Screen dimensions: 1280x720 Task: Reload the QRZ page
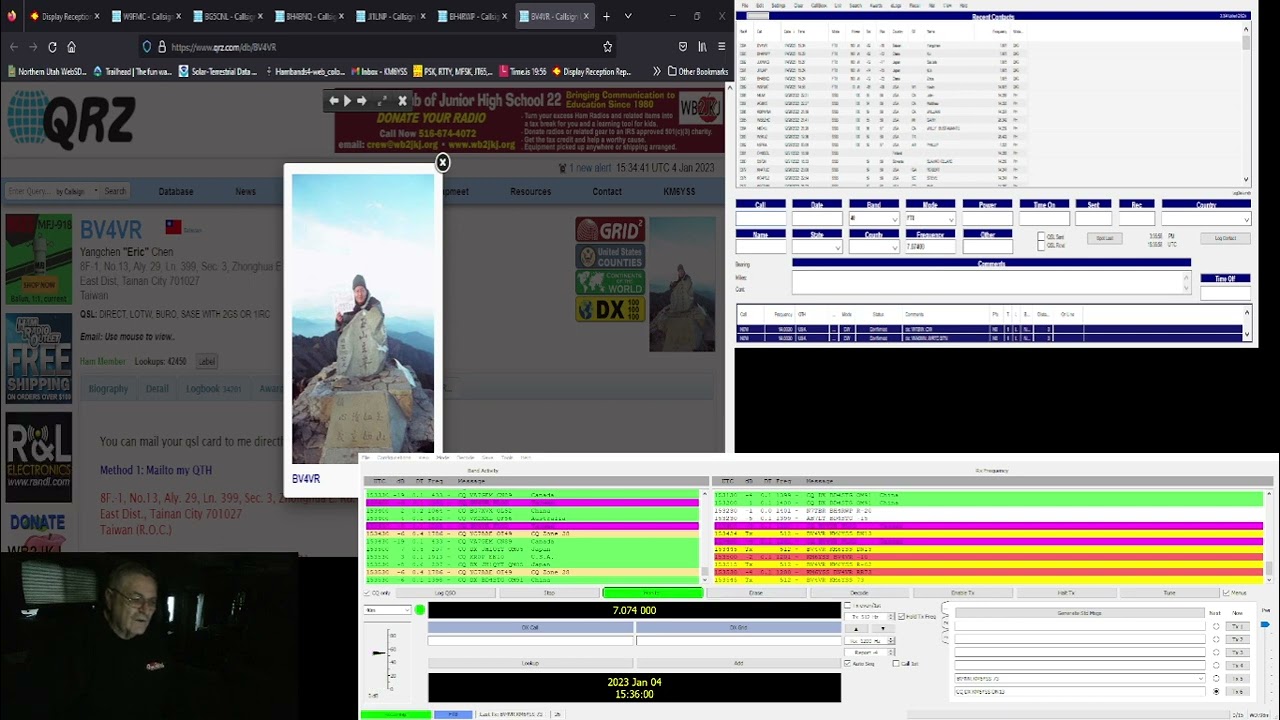[x=52, y=47]
